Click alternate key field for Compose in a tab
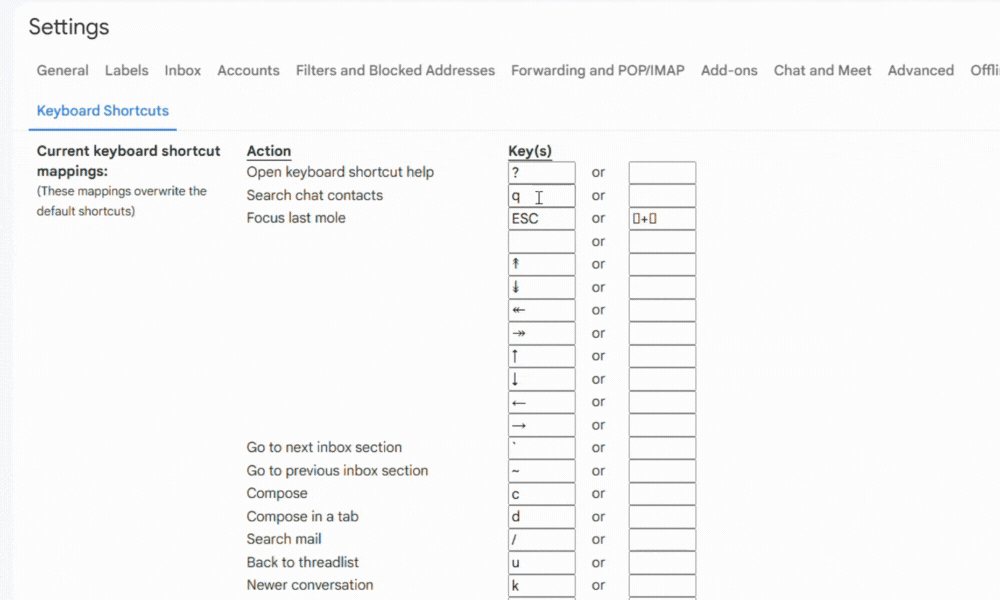Screen dimensions: 1000x600 (x=662, y=517)
